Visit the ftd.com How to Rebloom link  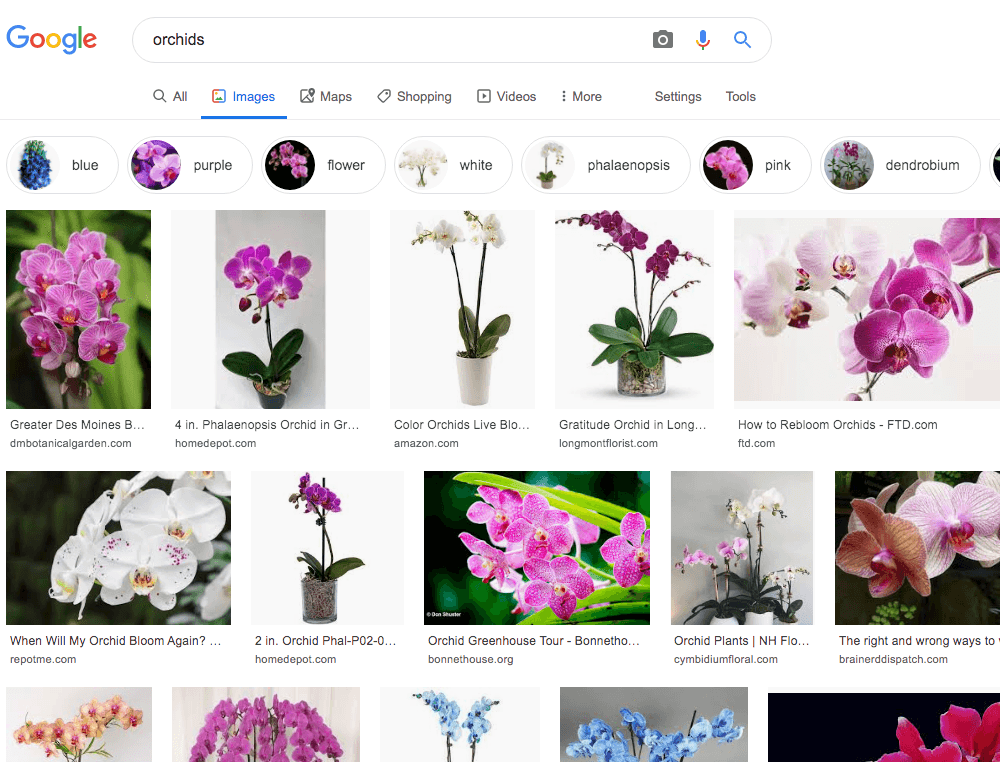pyautogui.click(x=837, y=425)
